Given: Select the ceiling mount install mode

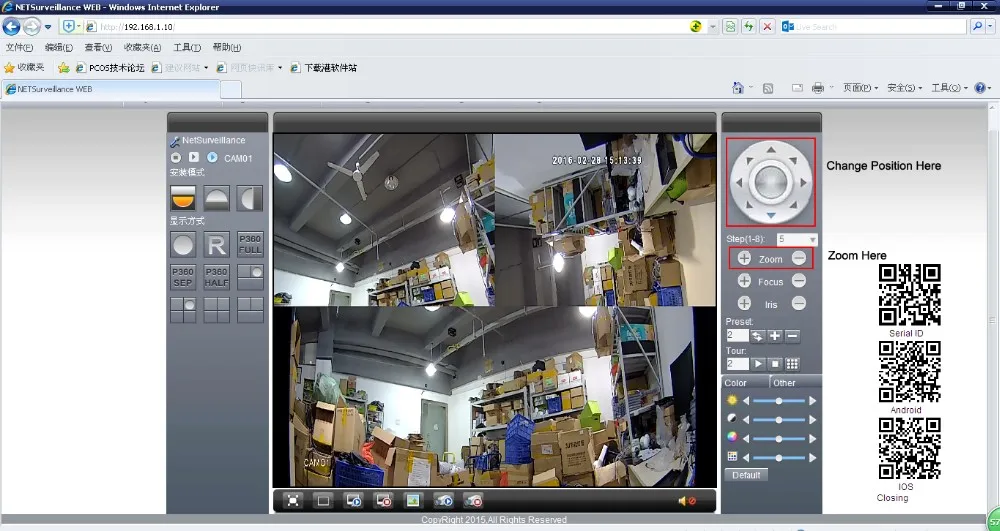Looking at the screenshot, I should tap(183, 198).
